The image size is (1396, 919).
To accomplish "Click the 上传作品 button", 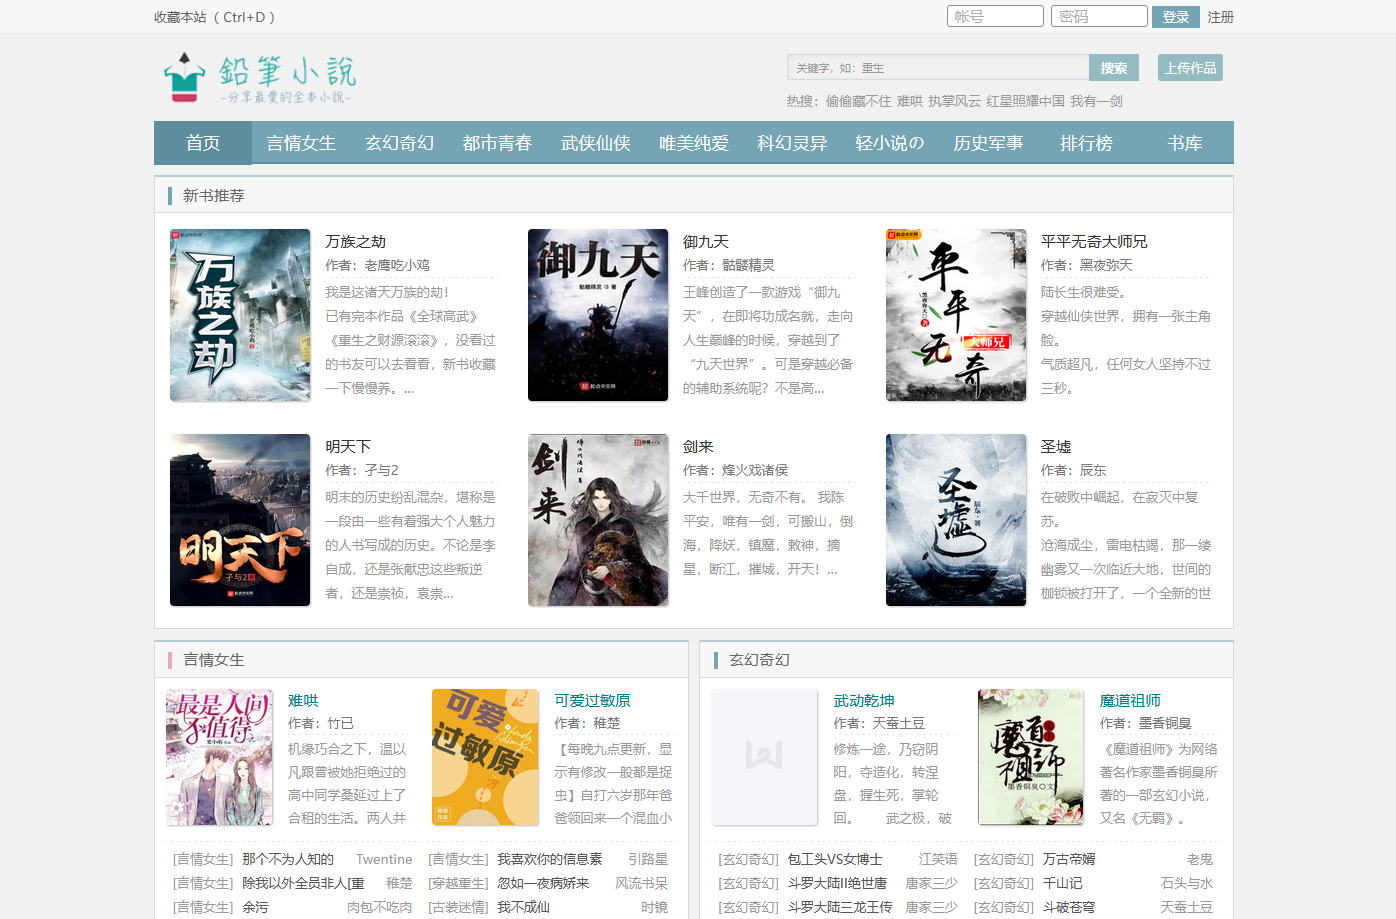I will pyautogui.click(x=1190, y=68).
